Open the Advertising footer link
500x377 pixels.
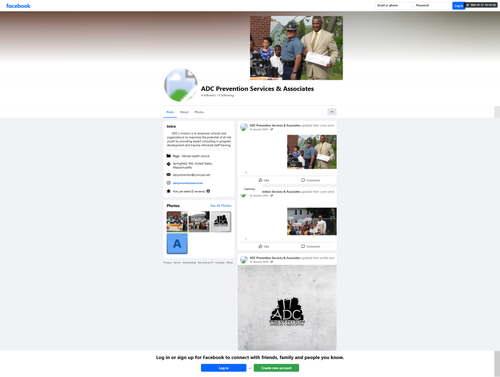pos(189,263)
